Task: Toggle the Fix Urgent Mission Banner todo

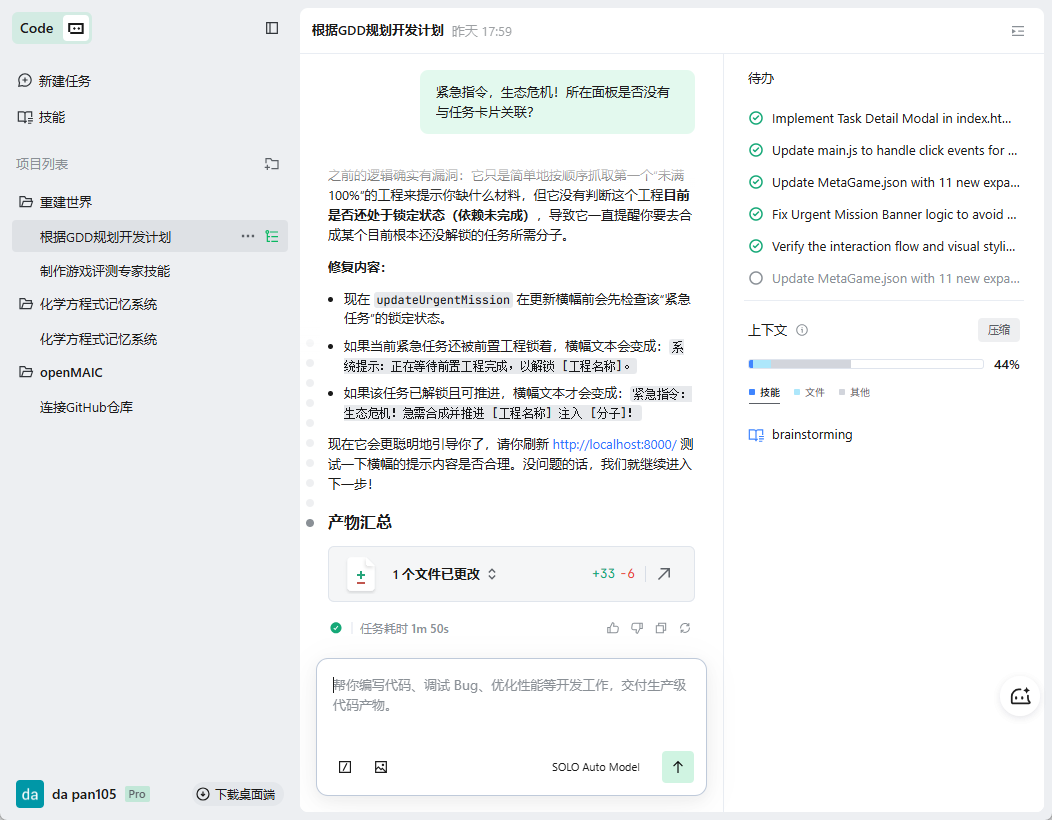Action: [x=756, y=215]
